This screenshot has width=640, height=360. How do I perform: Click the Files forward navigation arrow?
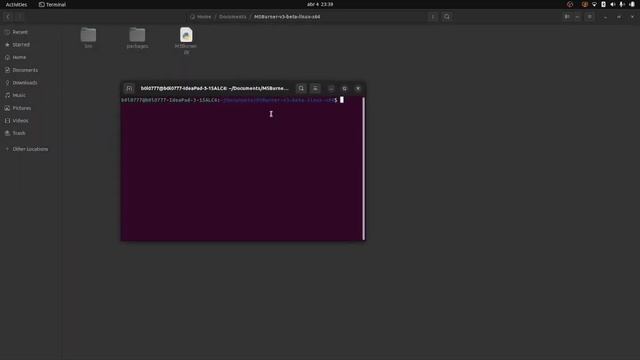(19, 17)
